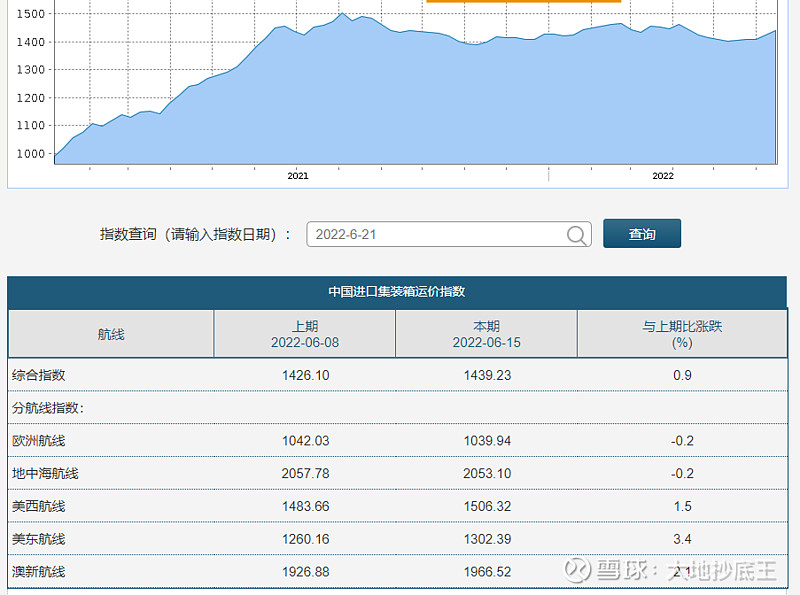This screenshot has width=800, height=595.
Task: Click the 2021 label on chart axis
Action: tap(298, 176)
